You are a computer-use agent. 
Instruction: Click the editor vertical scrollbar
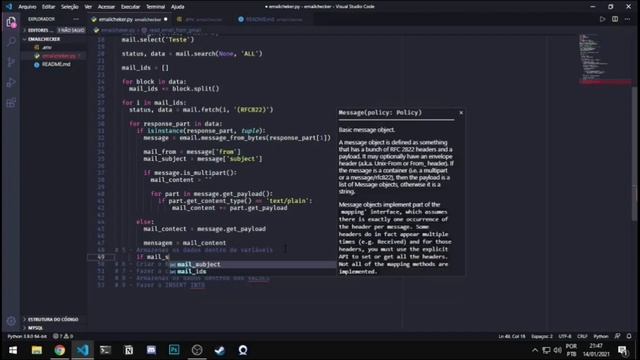[634, 153]
